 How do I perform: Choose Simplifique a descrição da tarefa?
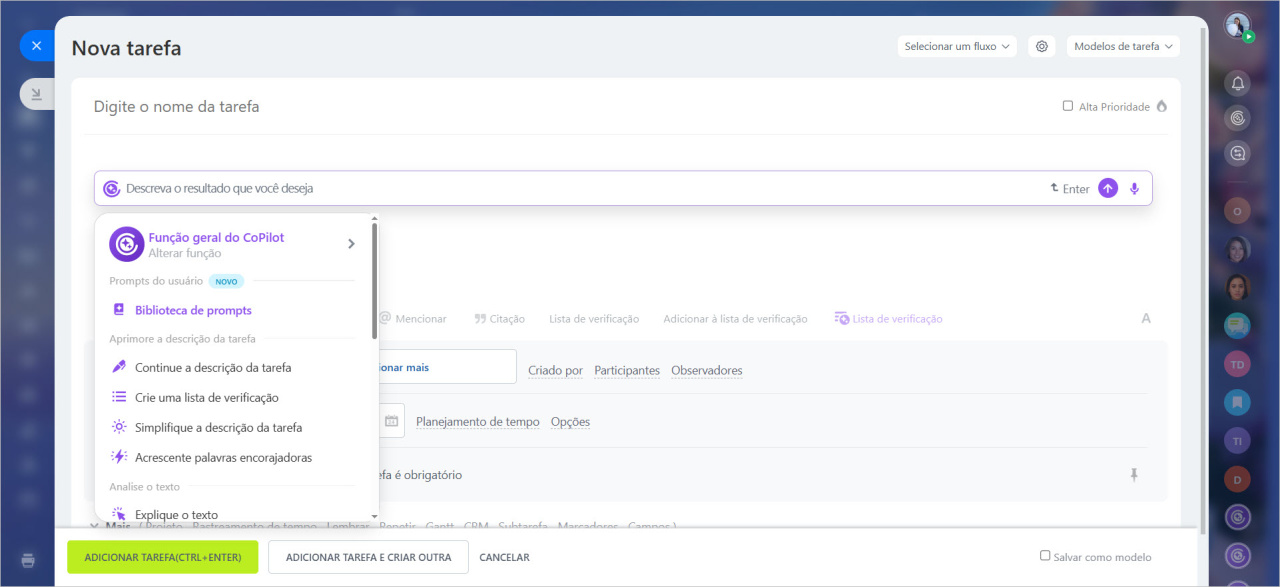218,427
